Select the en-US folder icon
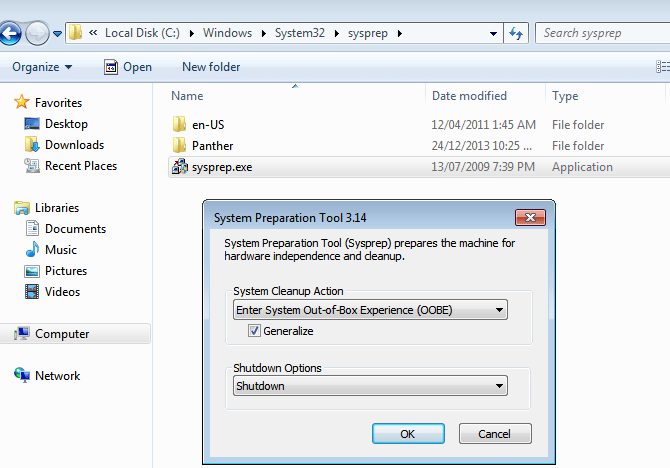 point(180,125)
